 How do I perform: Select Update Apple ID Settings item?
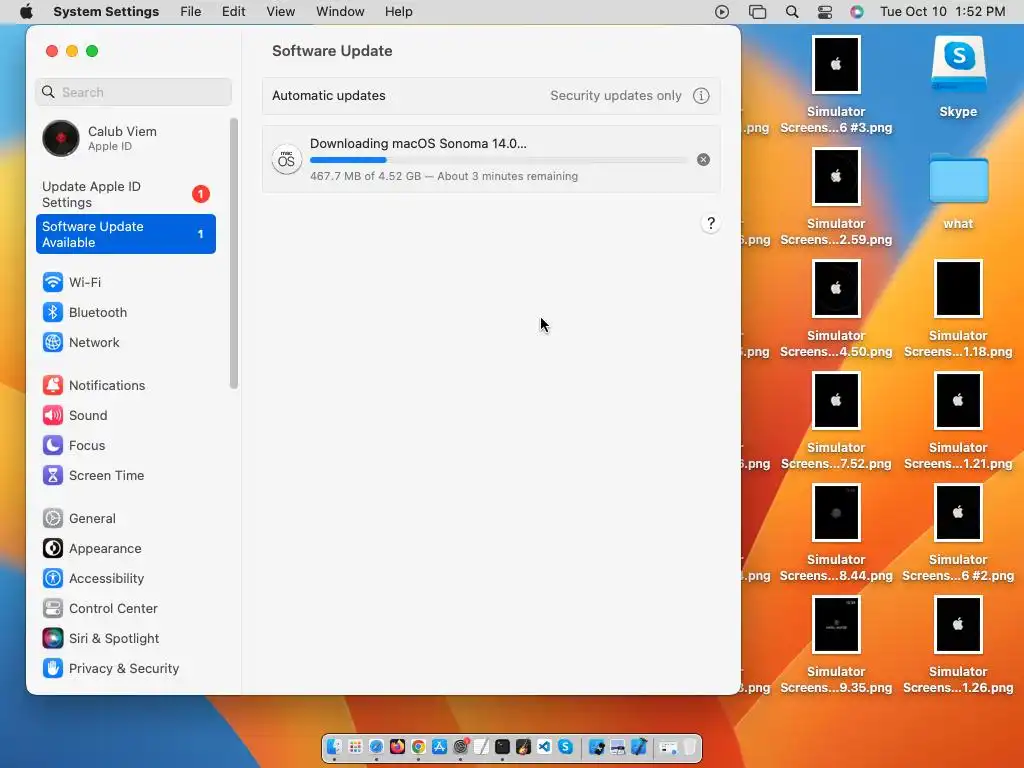click(125, 195)
